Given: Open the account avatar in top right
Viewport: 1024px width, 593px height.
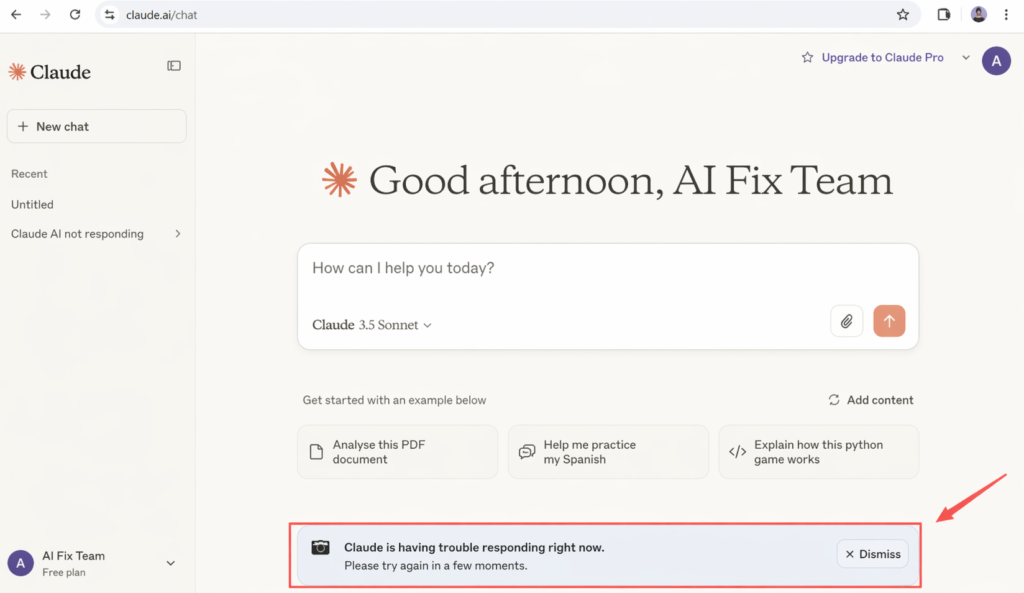Looking at the screenshot, I should pos(996,60).
